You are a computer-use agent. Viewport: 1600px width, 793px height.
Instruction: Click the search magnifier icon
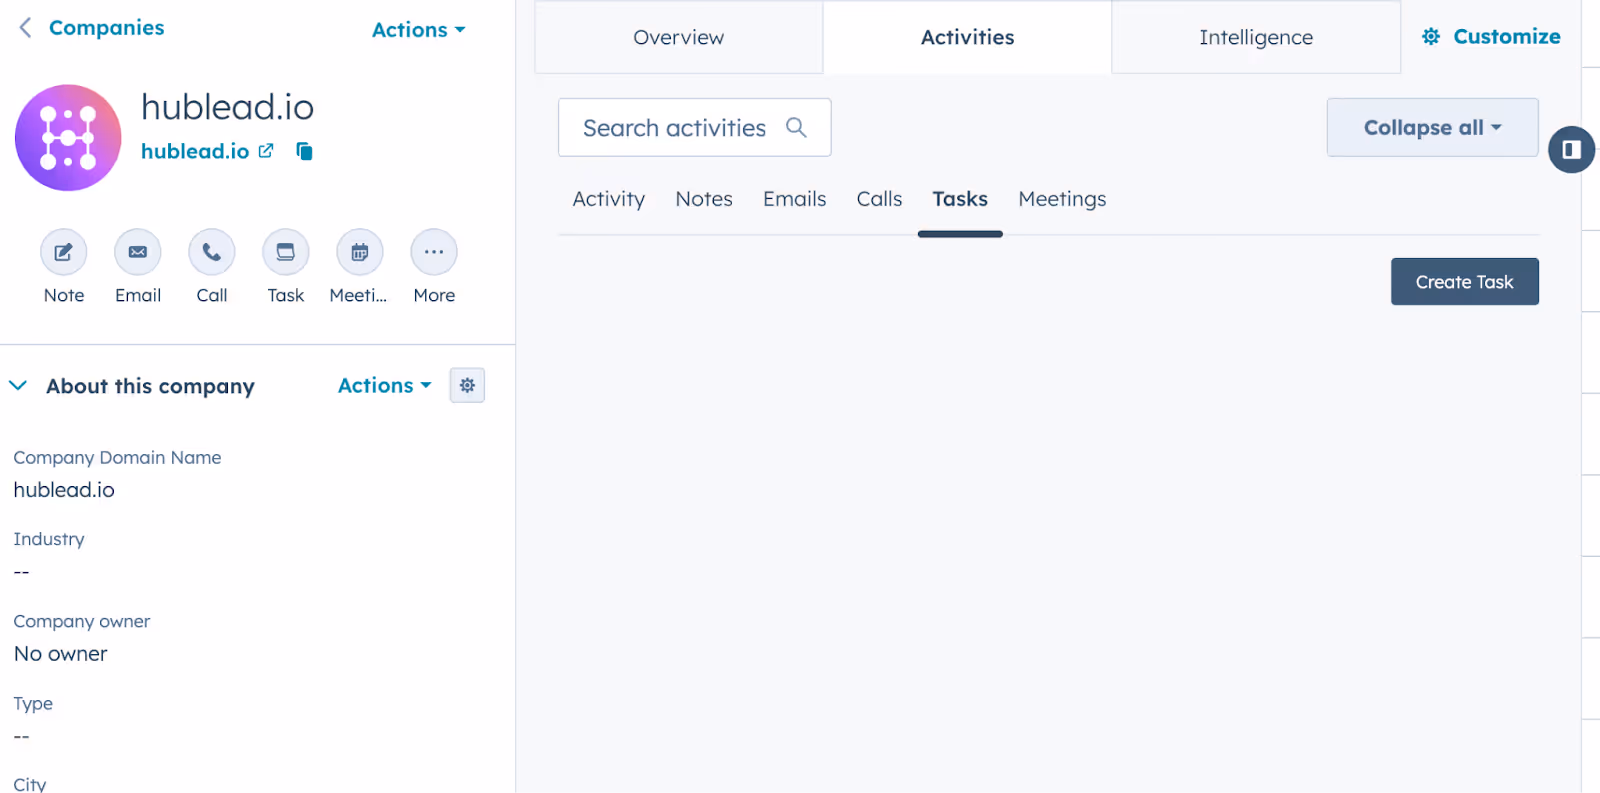point(796,127)
